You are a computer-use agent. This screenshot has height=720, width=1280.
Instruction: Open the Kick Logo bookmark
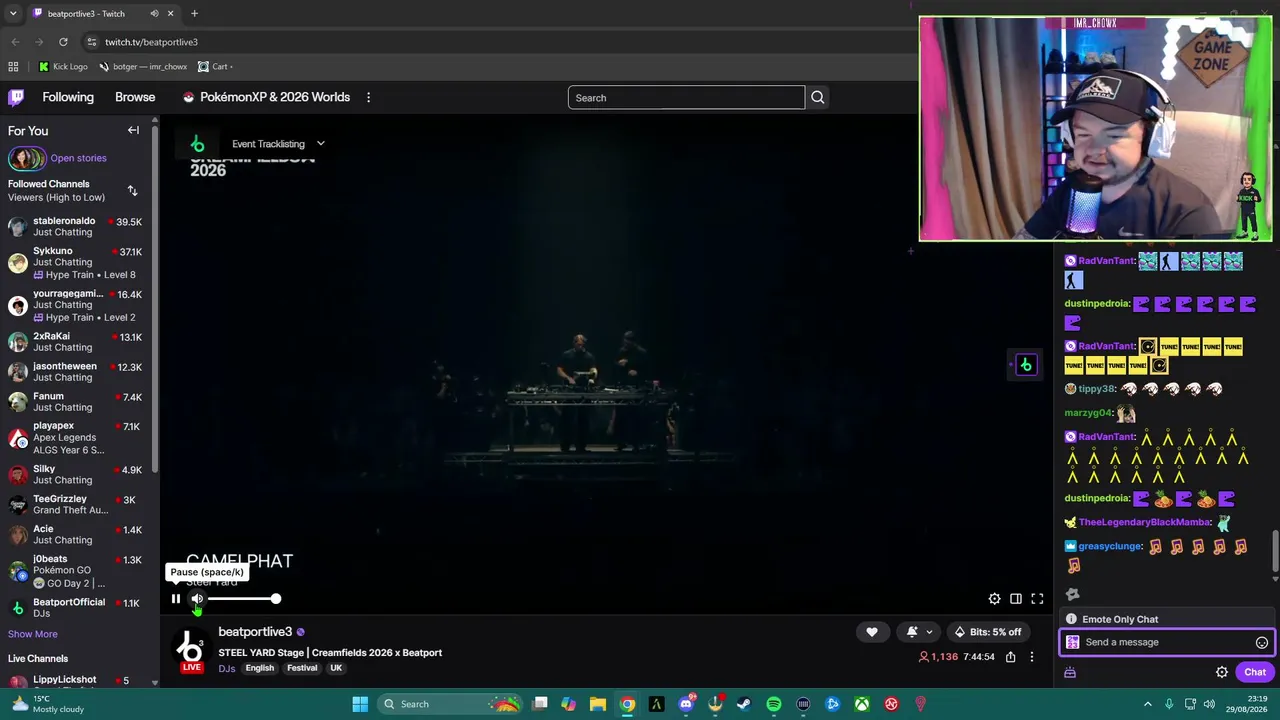click(x=63, y=67)
